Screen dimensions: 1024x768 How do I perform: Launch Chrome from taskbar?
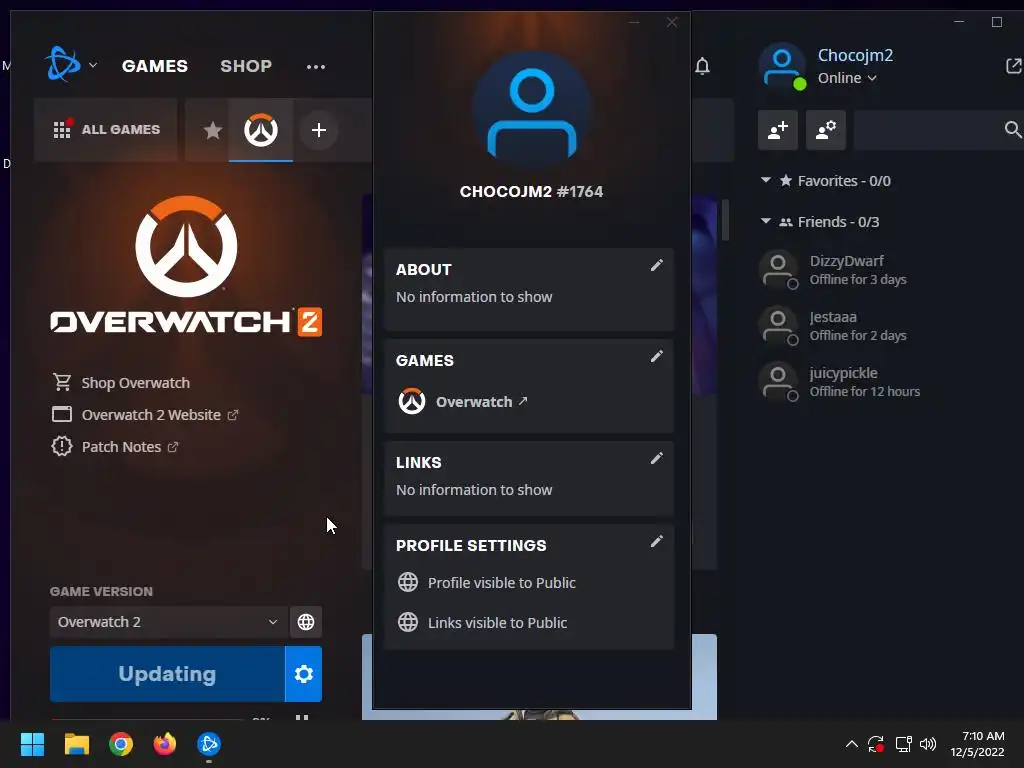click(121, 744)
